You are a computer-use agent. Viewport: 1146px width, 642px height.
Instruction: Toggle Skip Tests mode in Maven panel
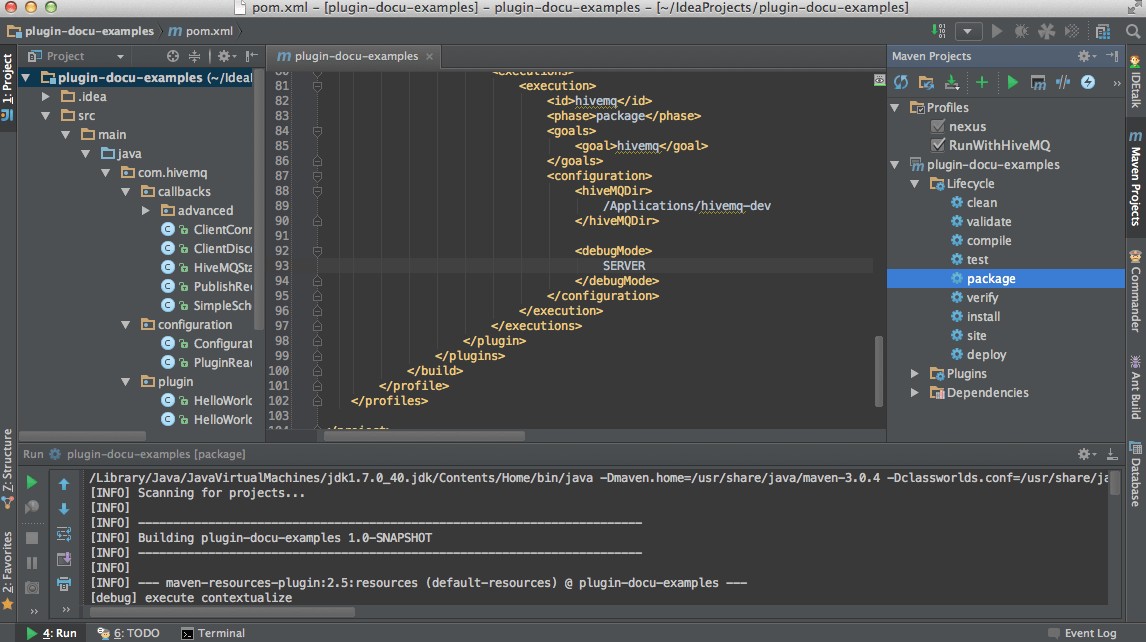coord(1062,82)
